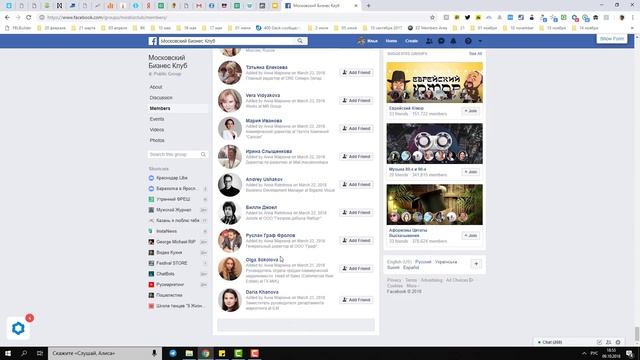This screenshot has width=640, height=360.
Task: Open Telegram from the taskbar
Action: pyautogui.click(x=173, y=353)
